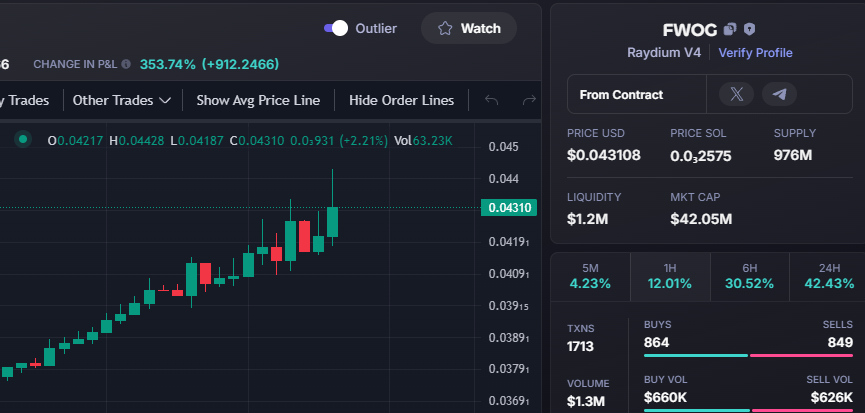Click the buy volume $660K
The width and height of the screenshot is (865, 413).
(665, 398)
